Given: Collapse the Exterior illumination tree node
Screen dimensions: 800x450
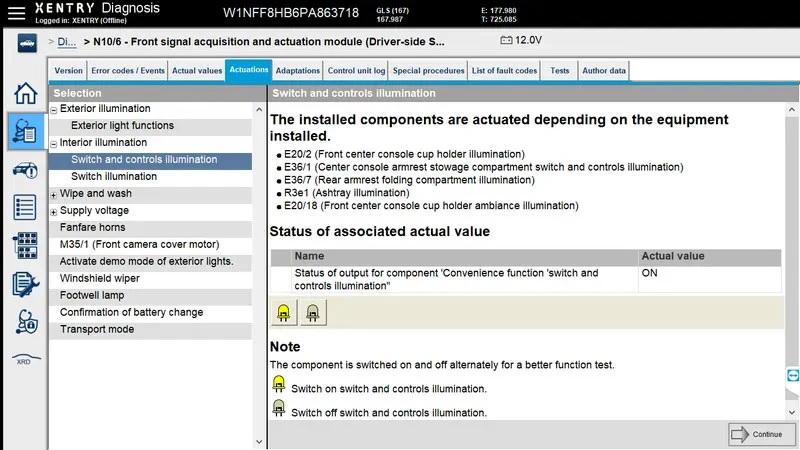Looking at the screenshot, I should point(54,110).
